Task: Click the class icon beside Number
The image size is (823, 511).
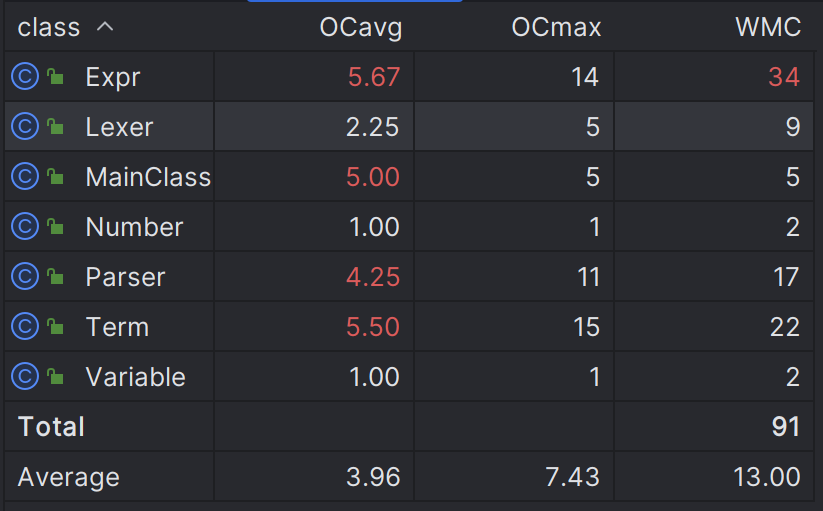Action: coord(25,227)
